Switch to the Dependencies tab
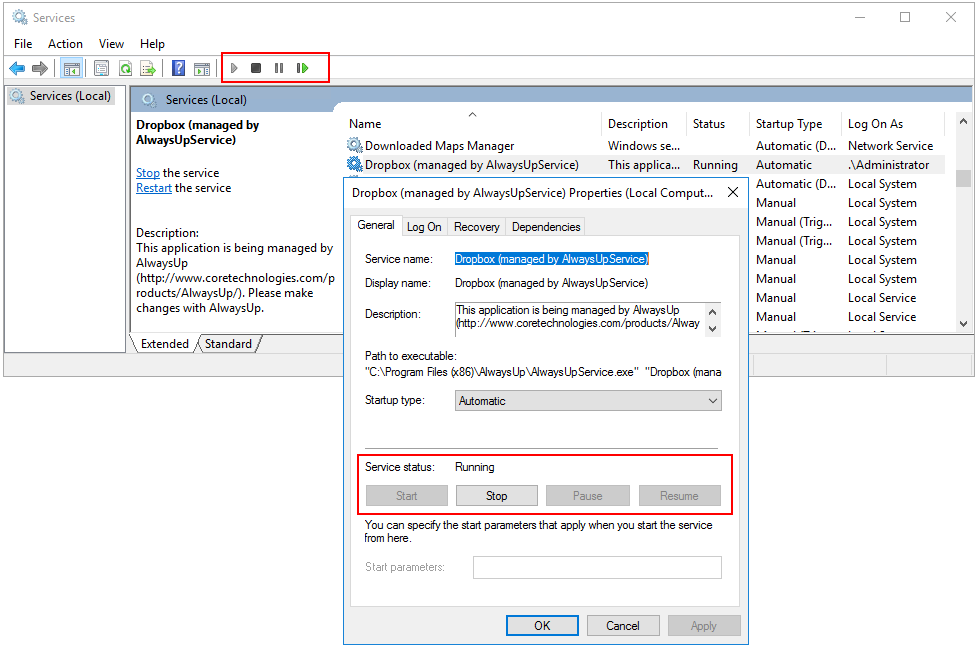The width and height of the screenshot is (978, 647). click(546, 227)
